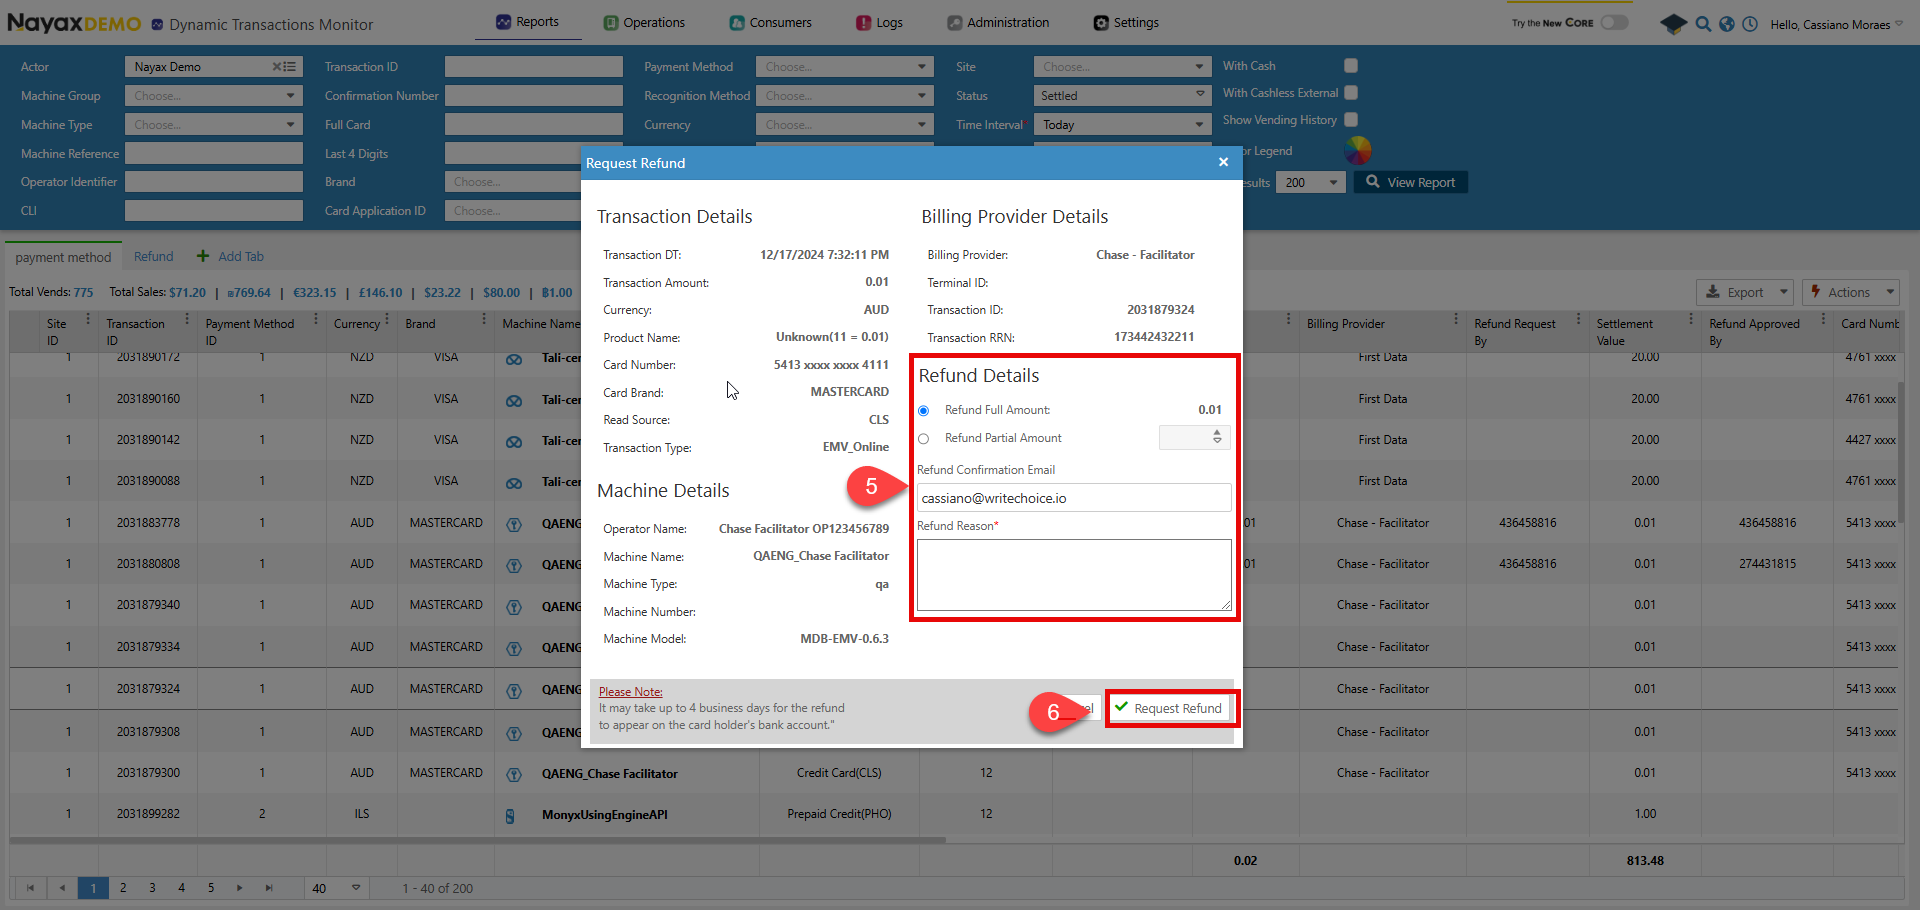
Task: Go to last page of results
Action: pos(269,888)
